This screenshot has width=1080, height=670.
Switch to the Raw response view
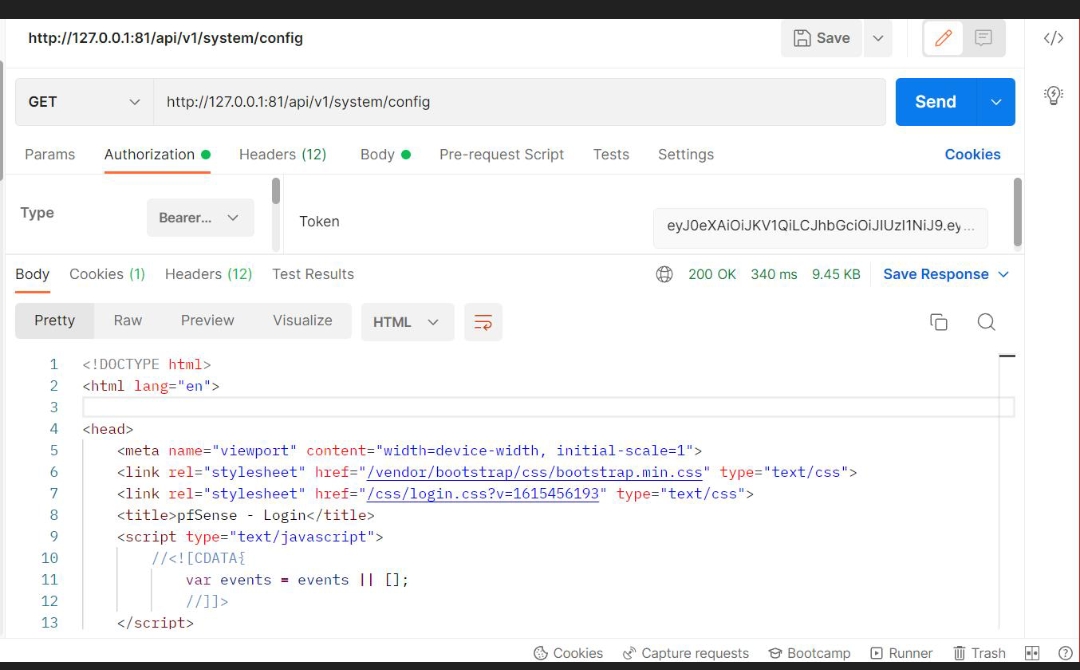tap(128, 320)
